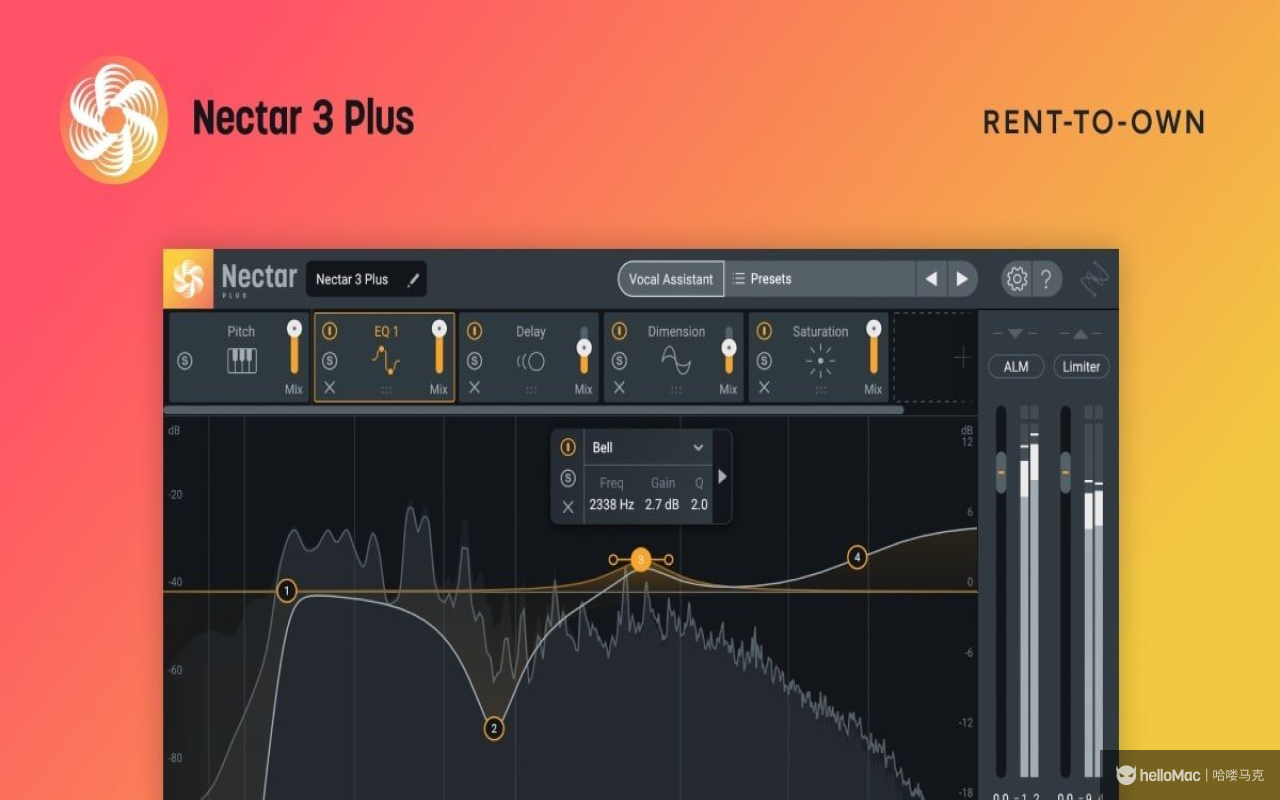Click the down triangle above ALM

click(x=1015, y=334)
